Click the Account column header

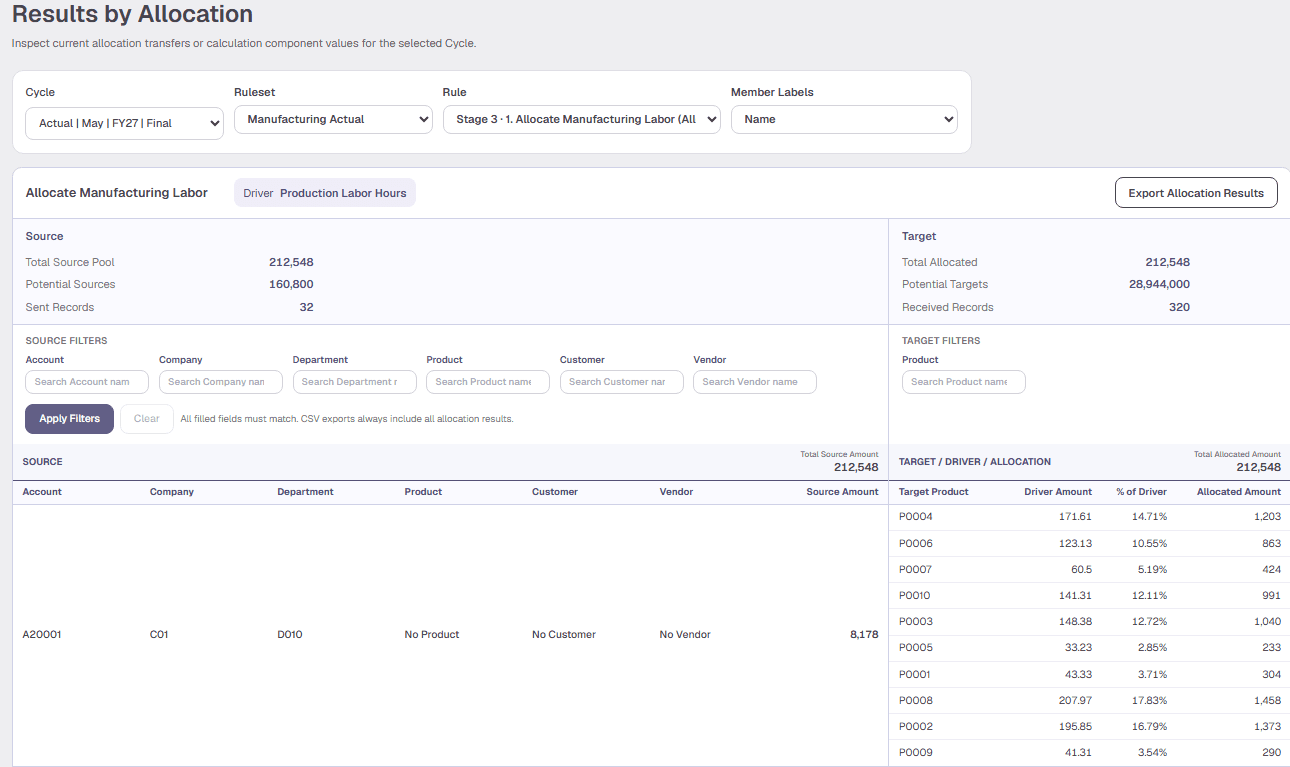(42, 492)
